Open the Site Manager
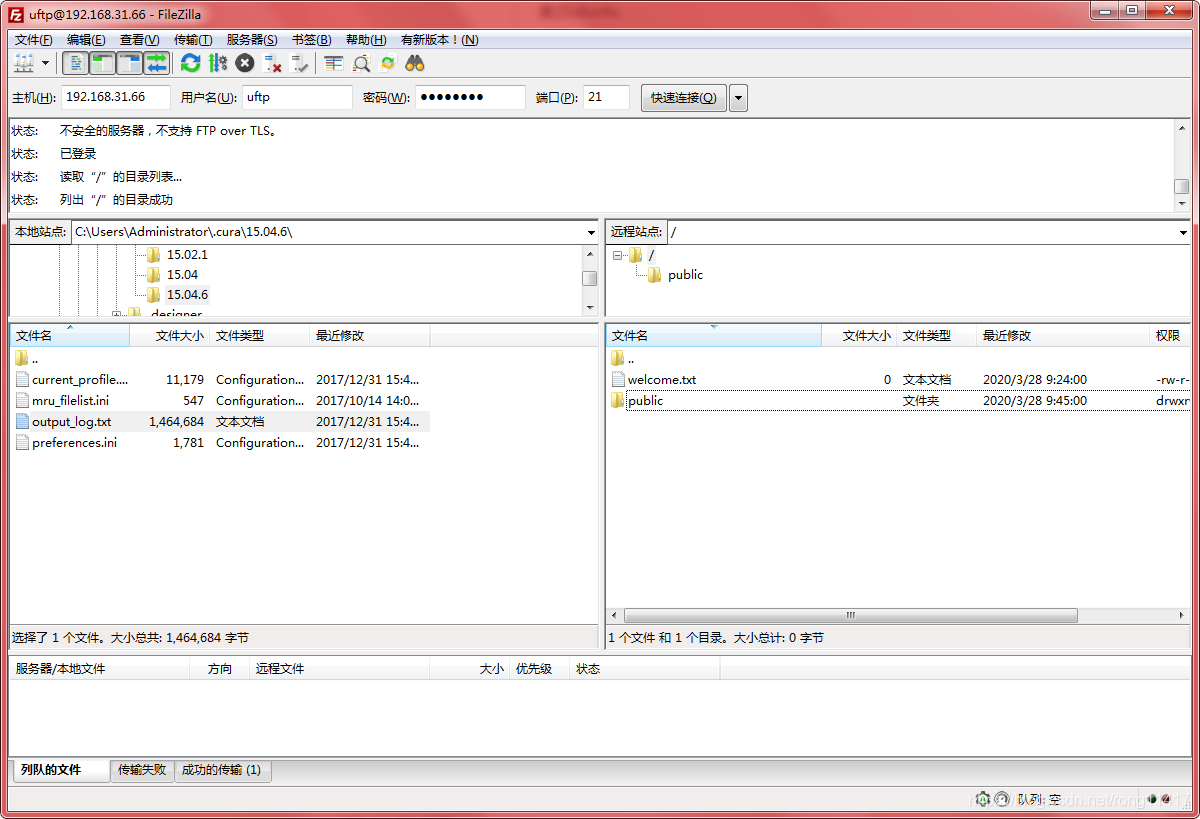The width and height of the screenshot is (1200, 819). click(22, 62)
